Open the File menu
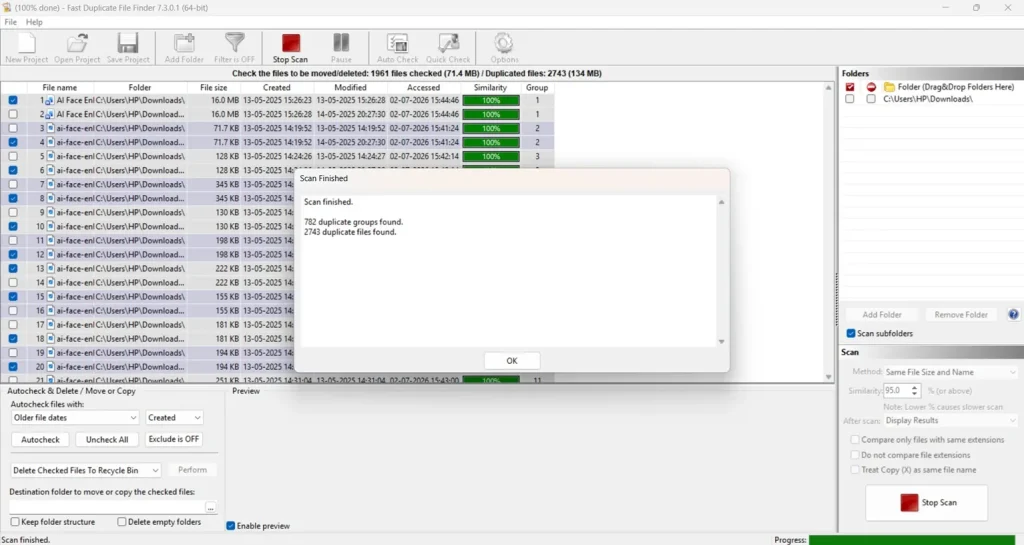 coord(10,22)
